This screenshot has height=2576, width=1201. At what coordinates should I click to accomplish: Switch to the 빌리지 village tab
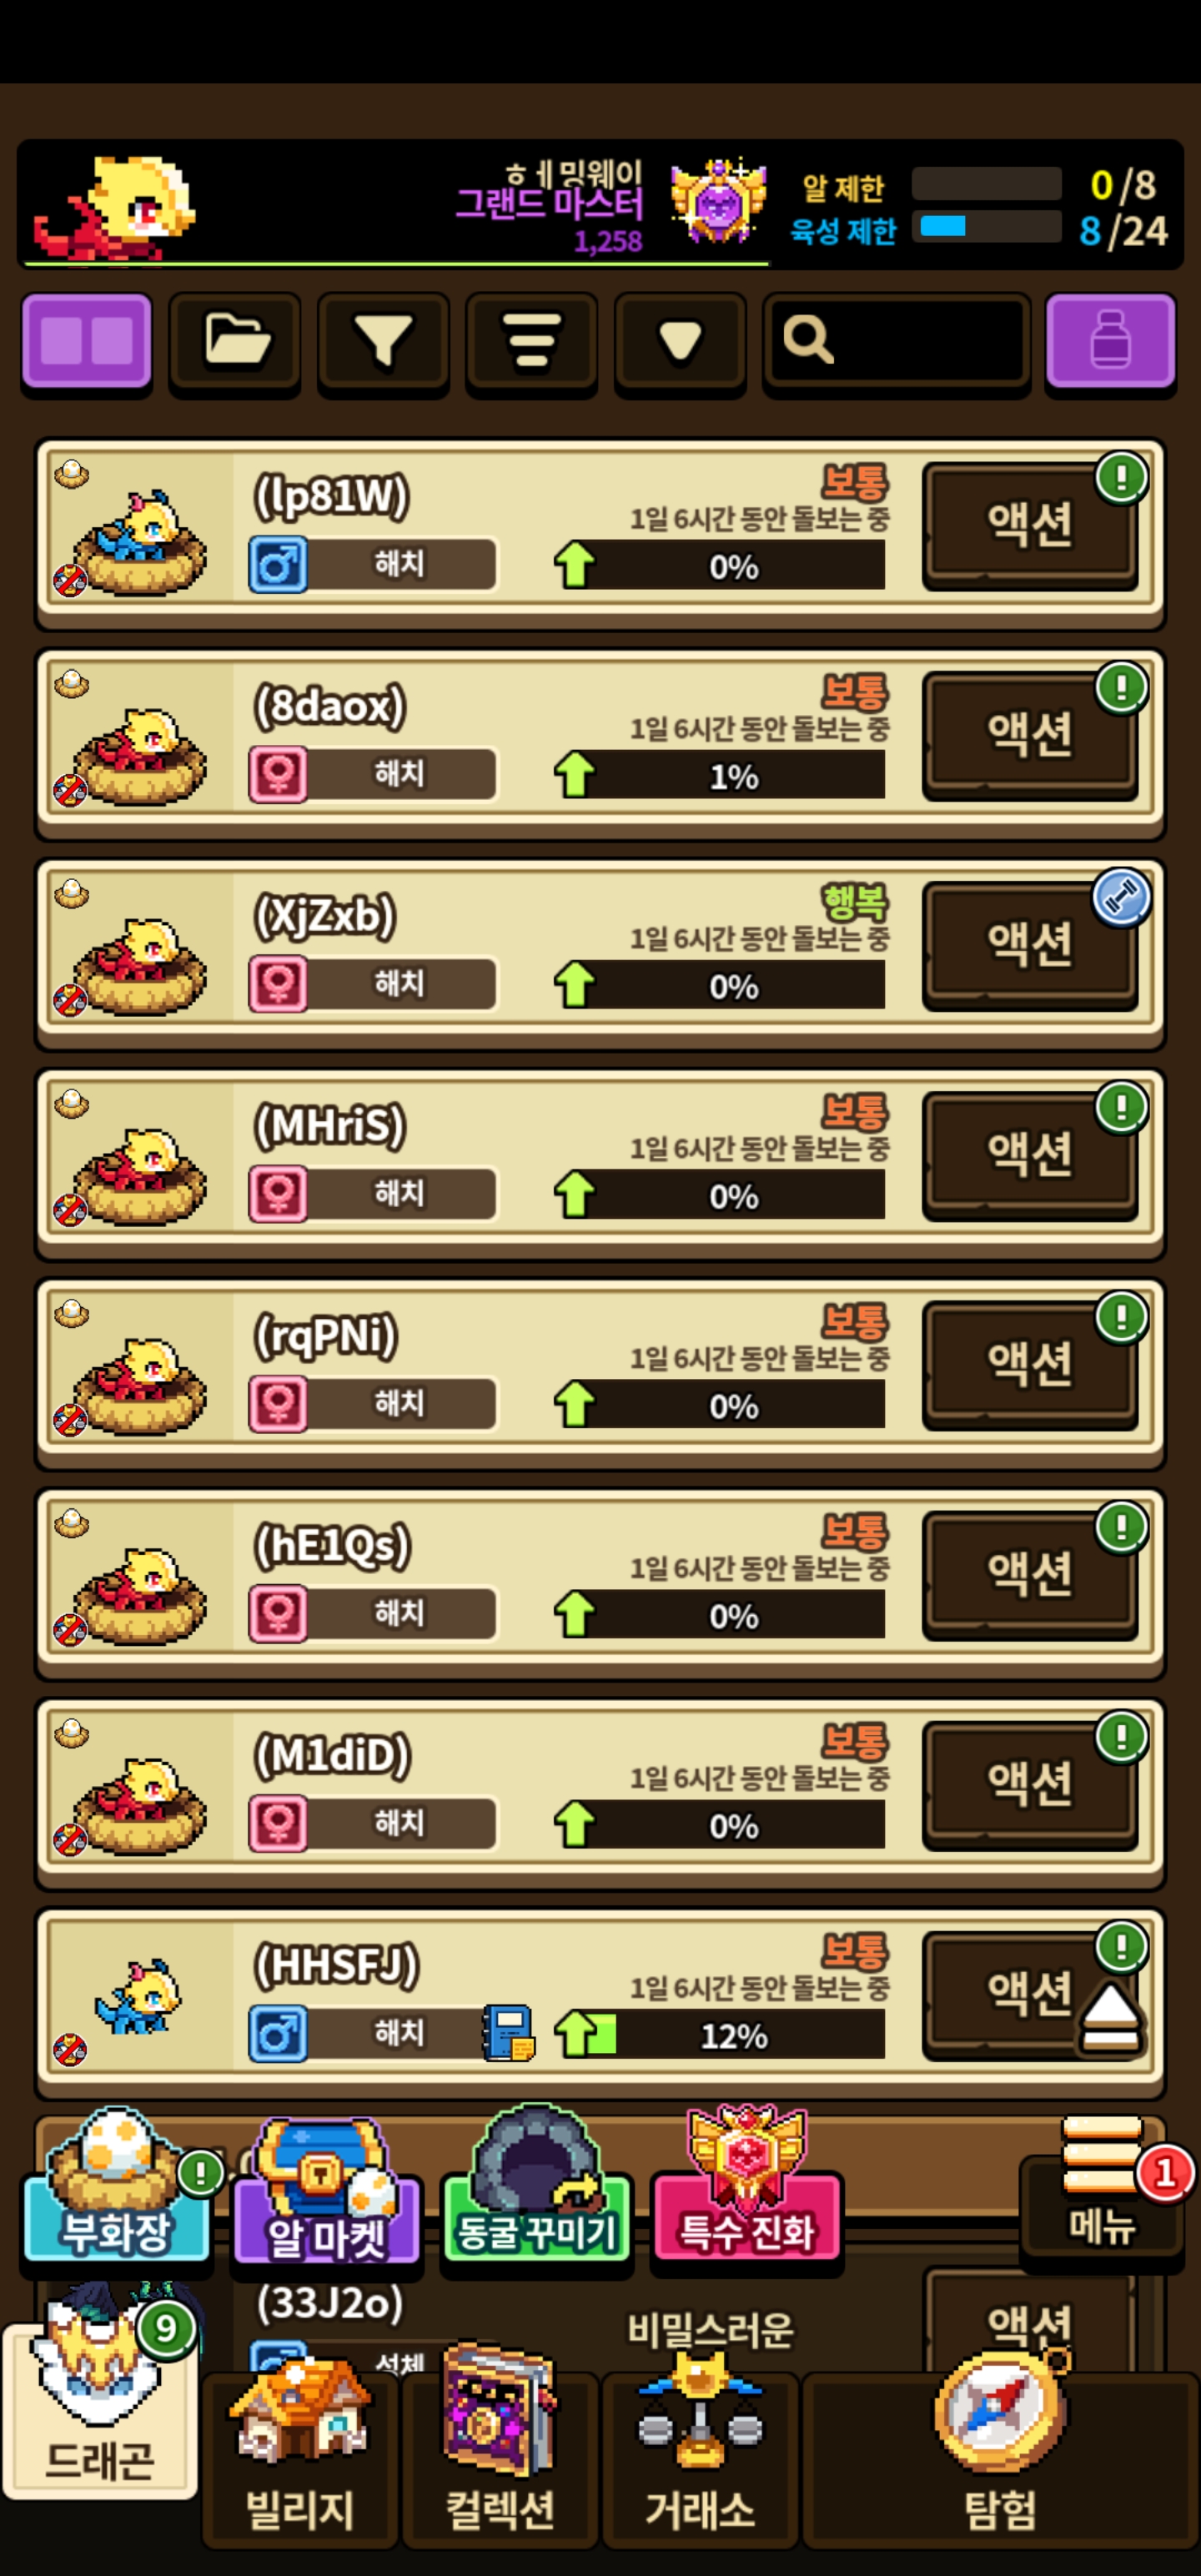(x=300, y=2460)
